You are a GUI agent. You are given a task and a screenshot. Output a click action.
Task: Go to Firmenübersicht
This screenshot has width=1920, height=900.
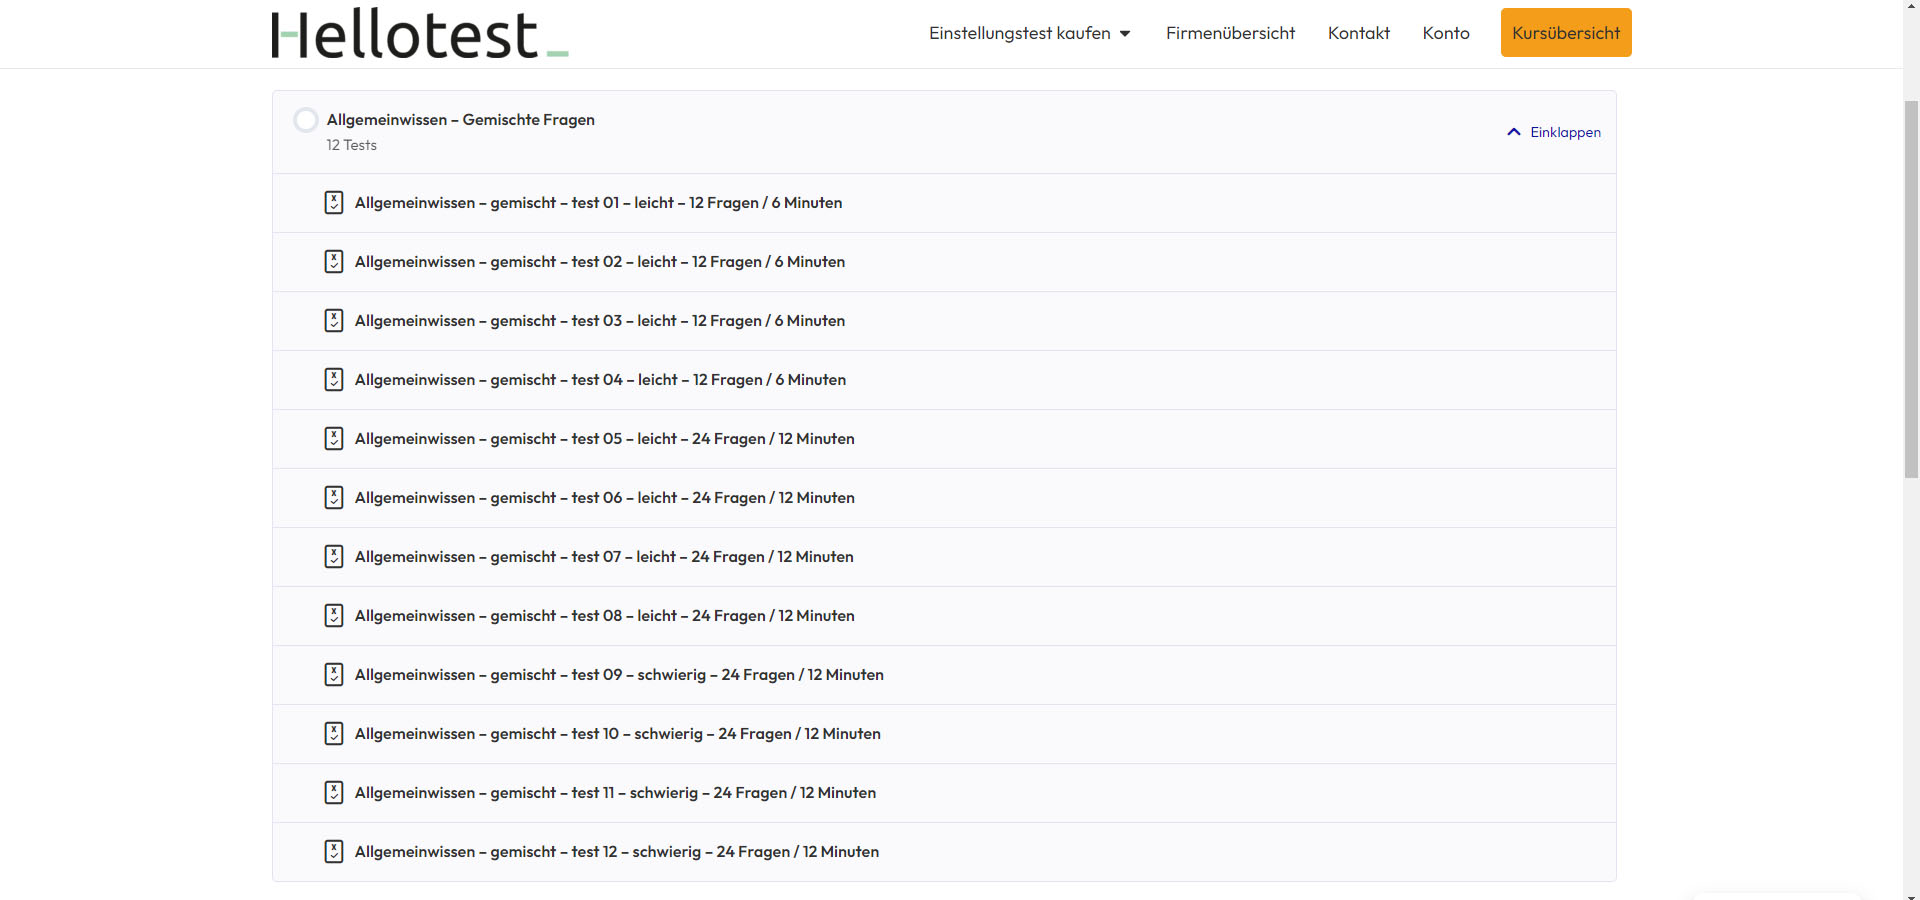(x=1230, y=33)
